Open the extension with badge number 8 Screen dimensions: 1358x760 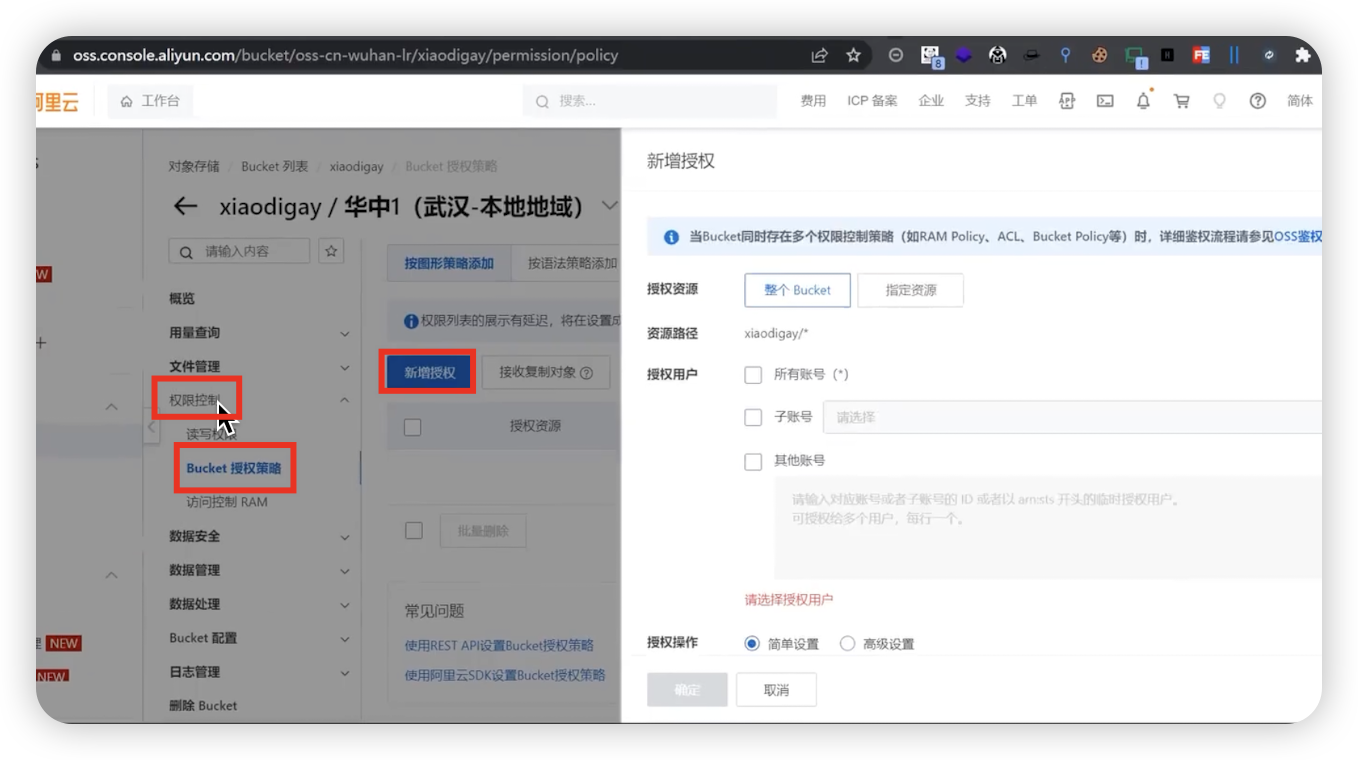point(931,57)
